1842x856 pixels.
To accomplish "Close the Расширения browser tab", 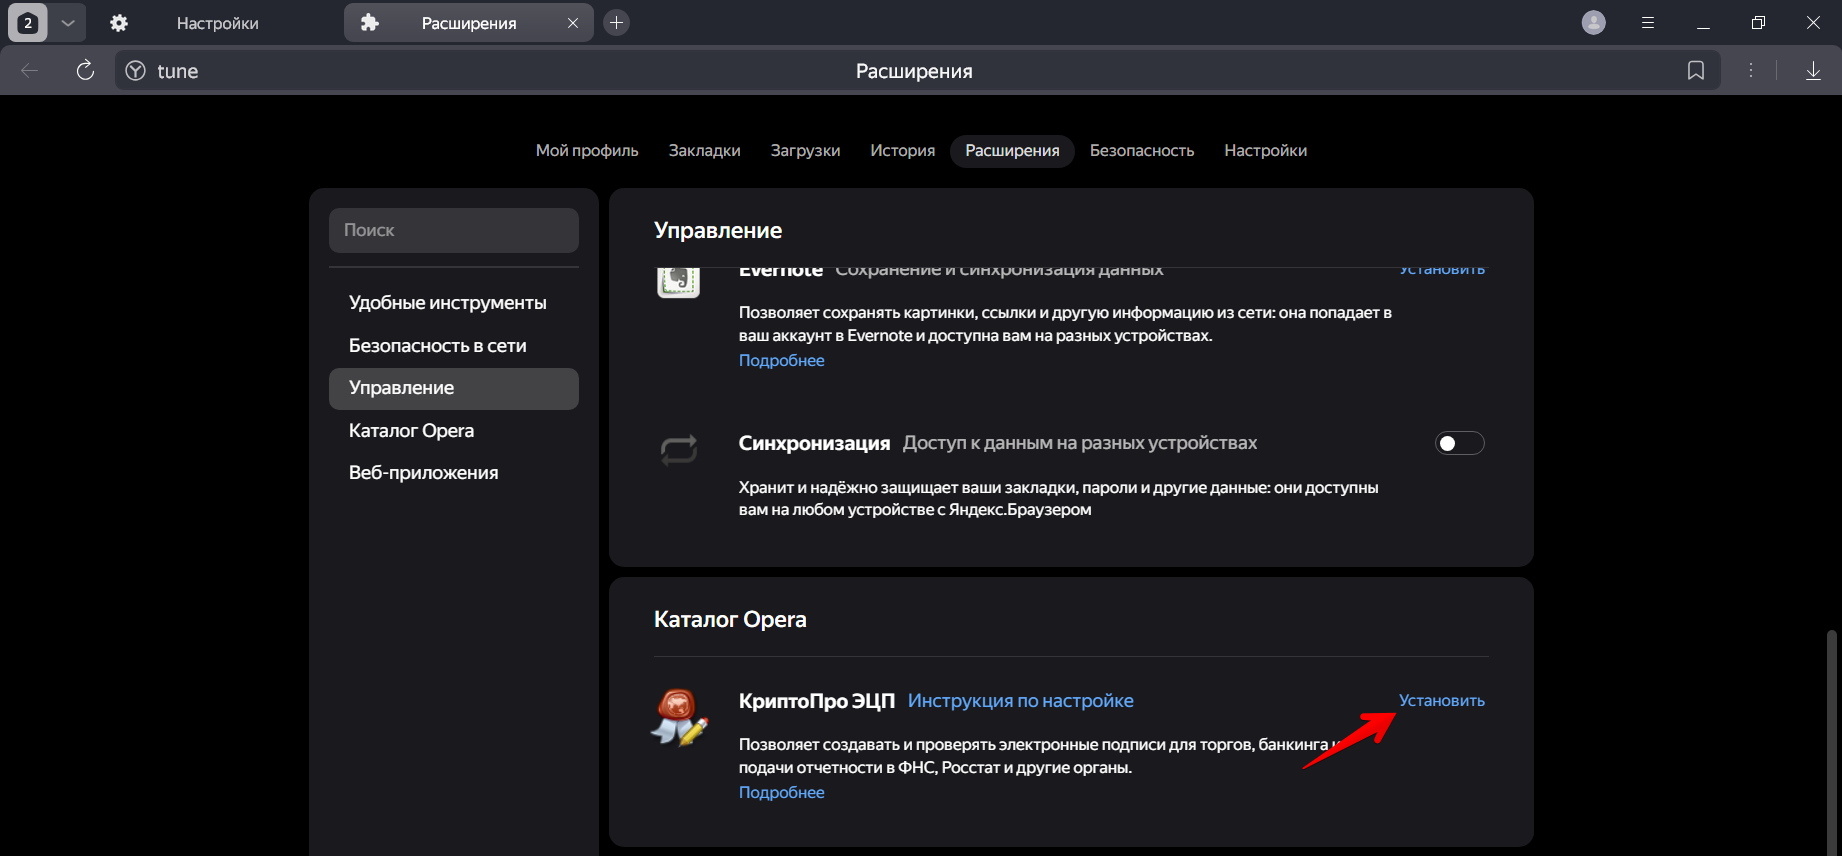I will pyautogui.click(x=573, y=23).
